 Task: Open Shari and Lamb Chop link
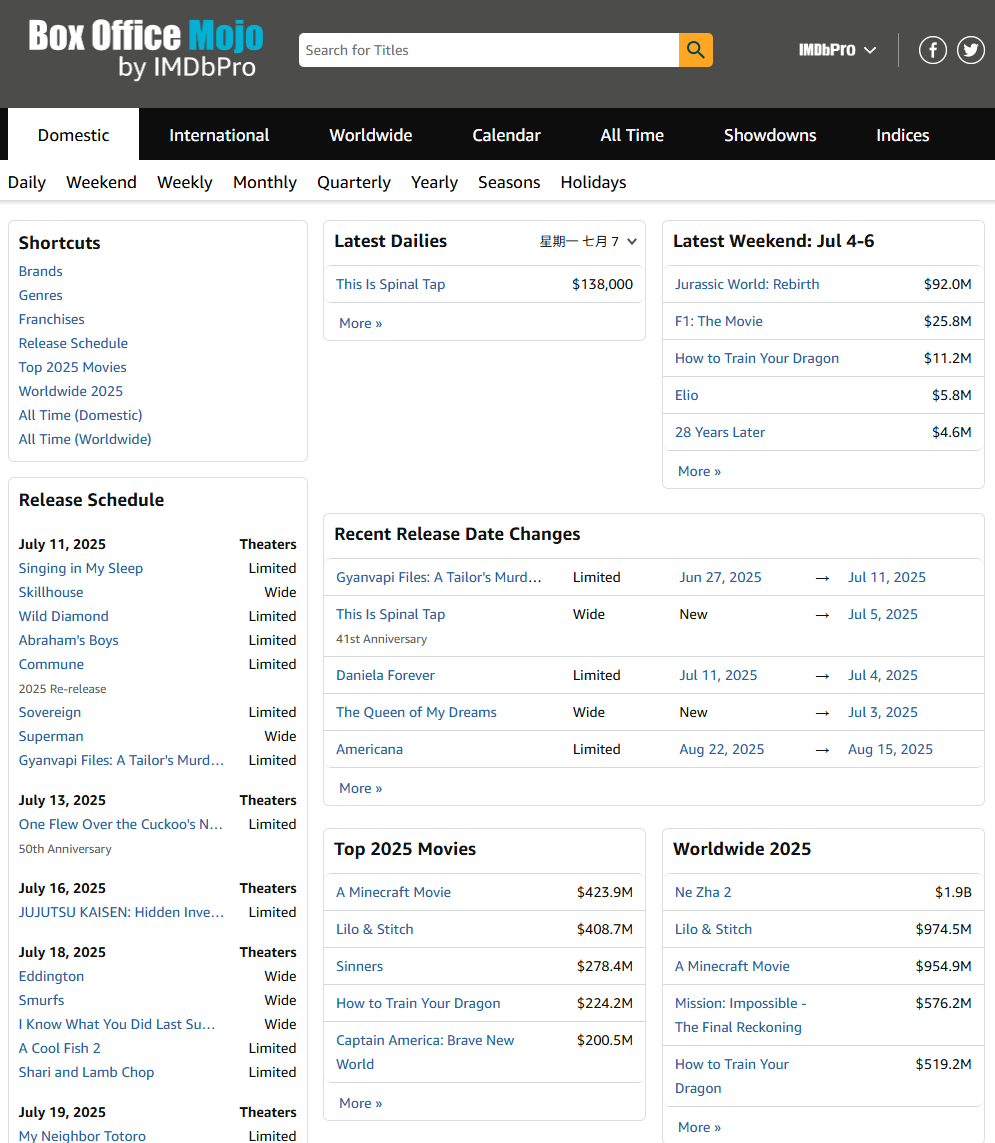87,1072
